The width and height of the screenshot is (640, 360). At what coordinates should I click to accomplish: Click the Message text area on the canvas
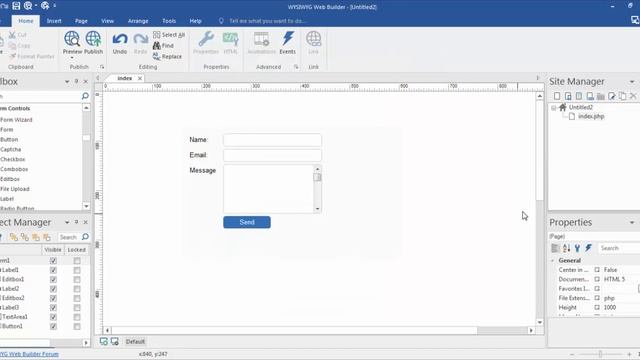[x=272, y=189]
